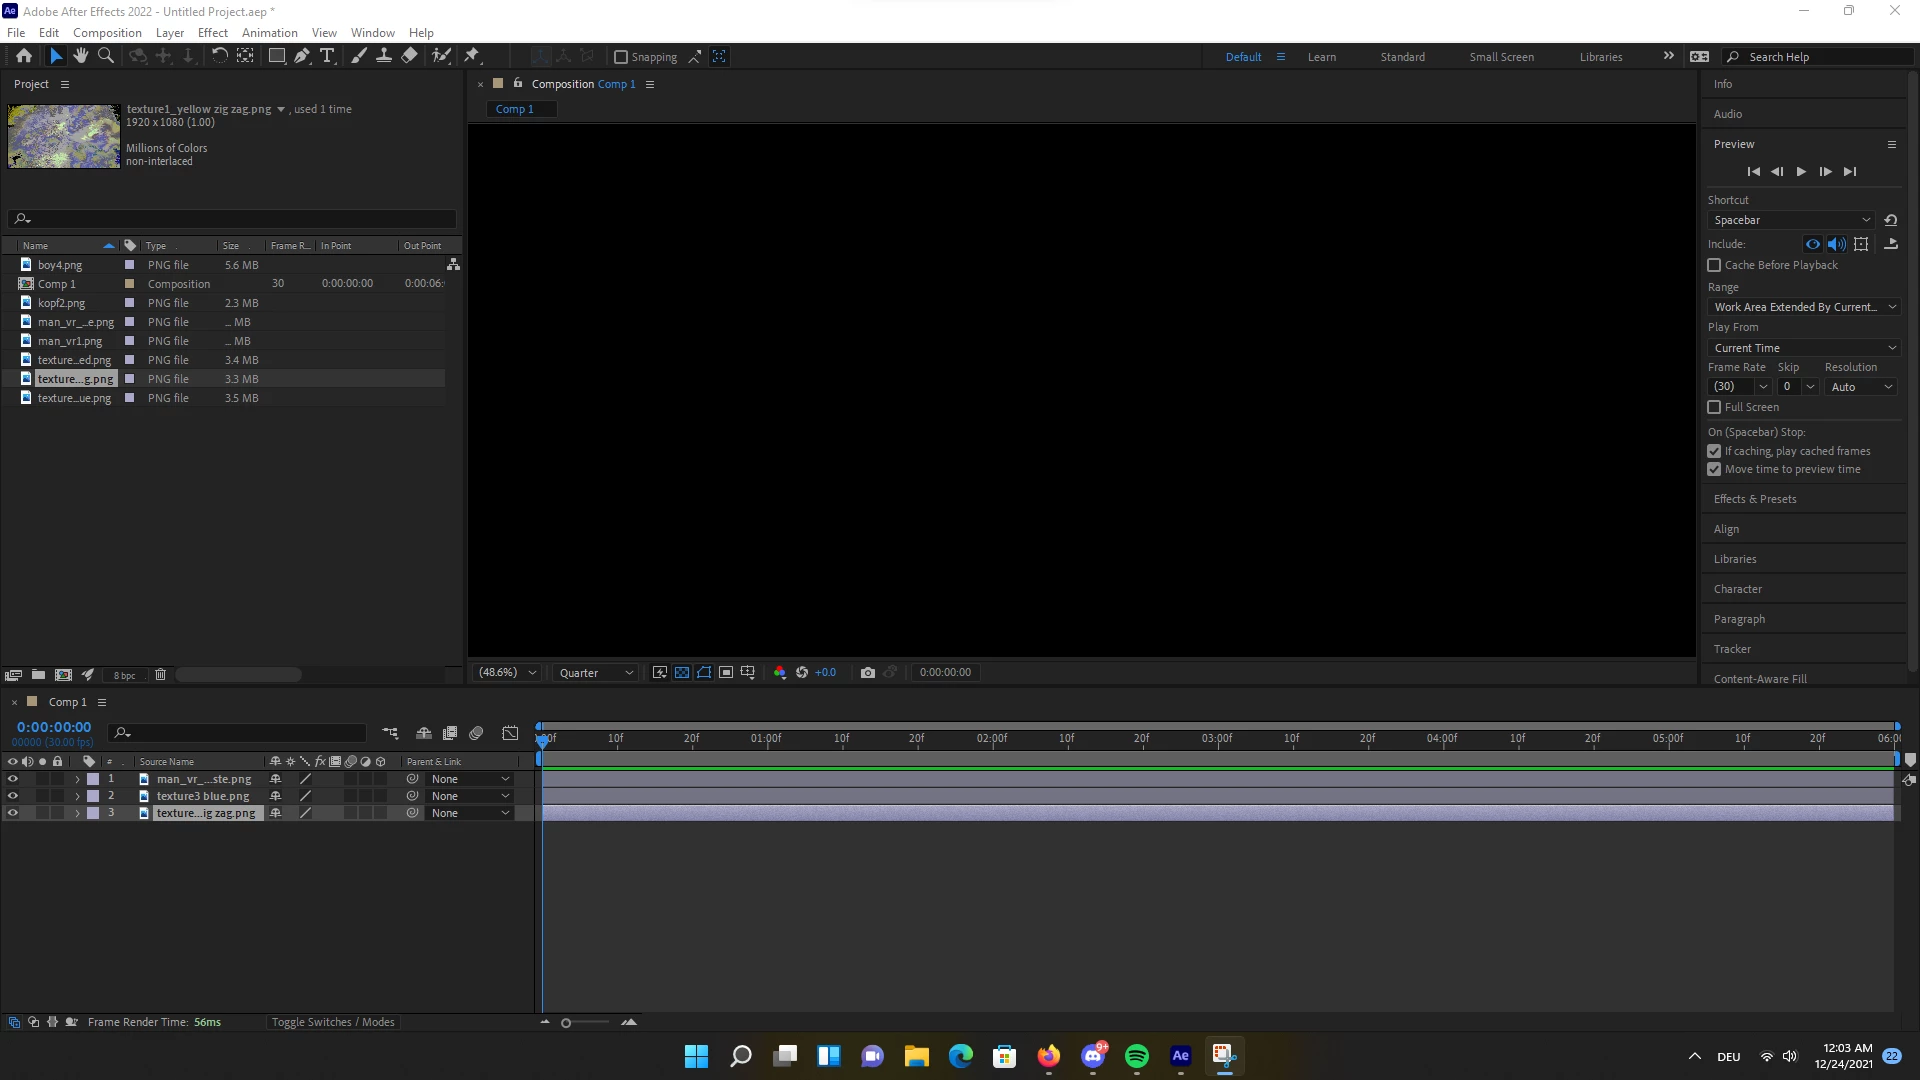
Task: Delete selected item with trash icon
Action: (160, 675)
